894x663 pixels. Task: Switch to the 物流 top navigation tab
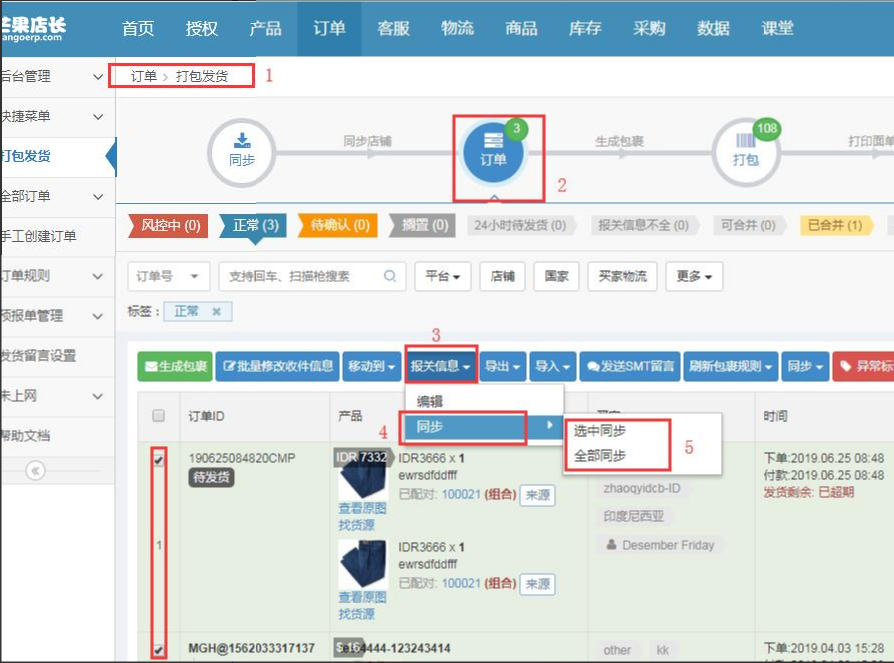(x=457, y=28)
